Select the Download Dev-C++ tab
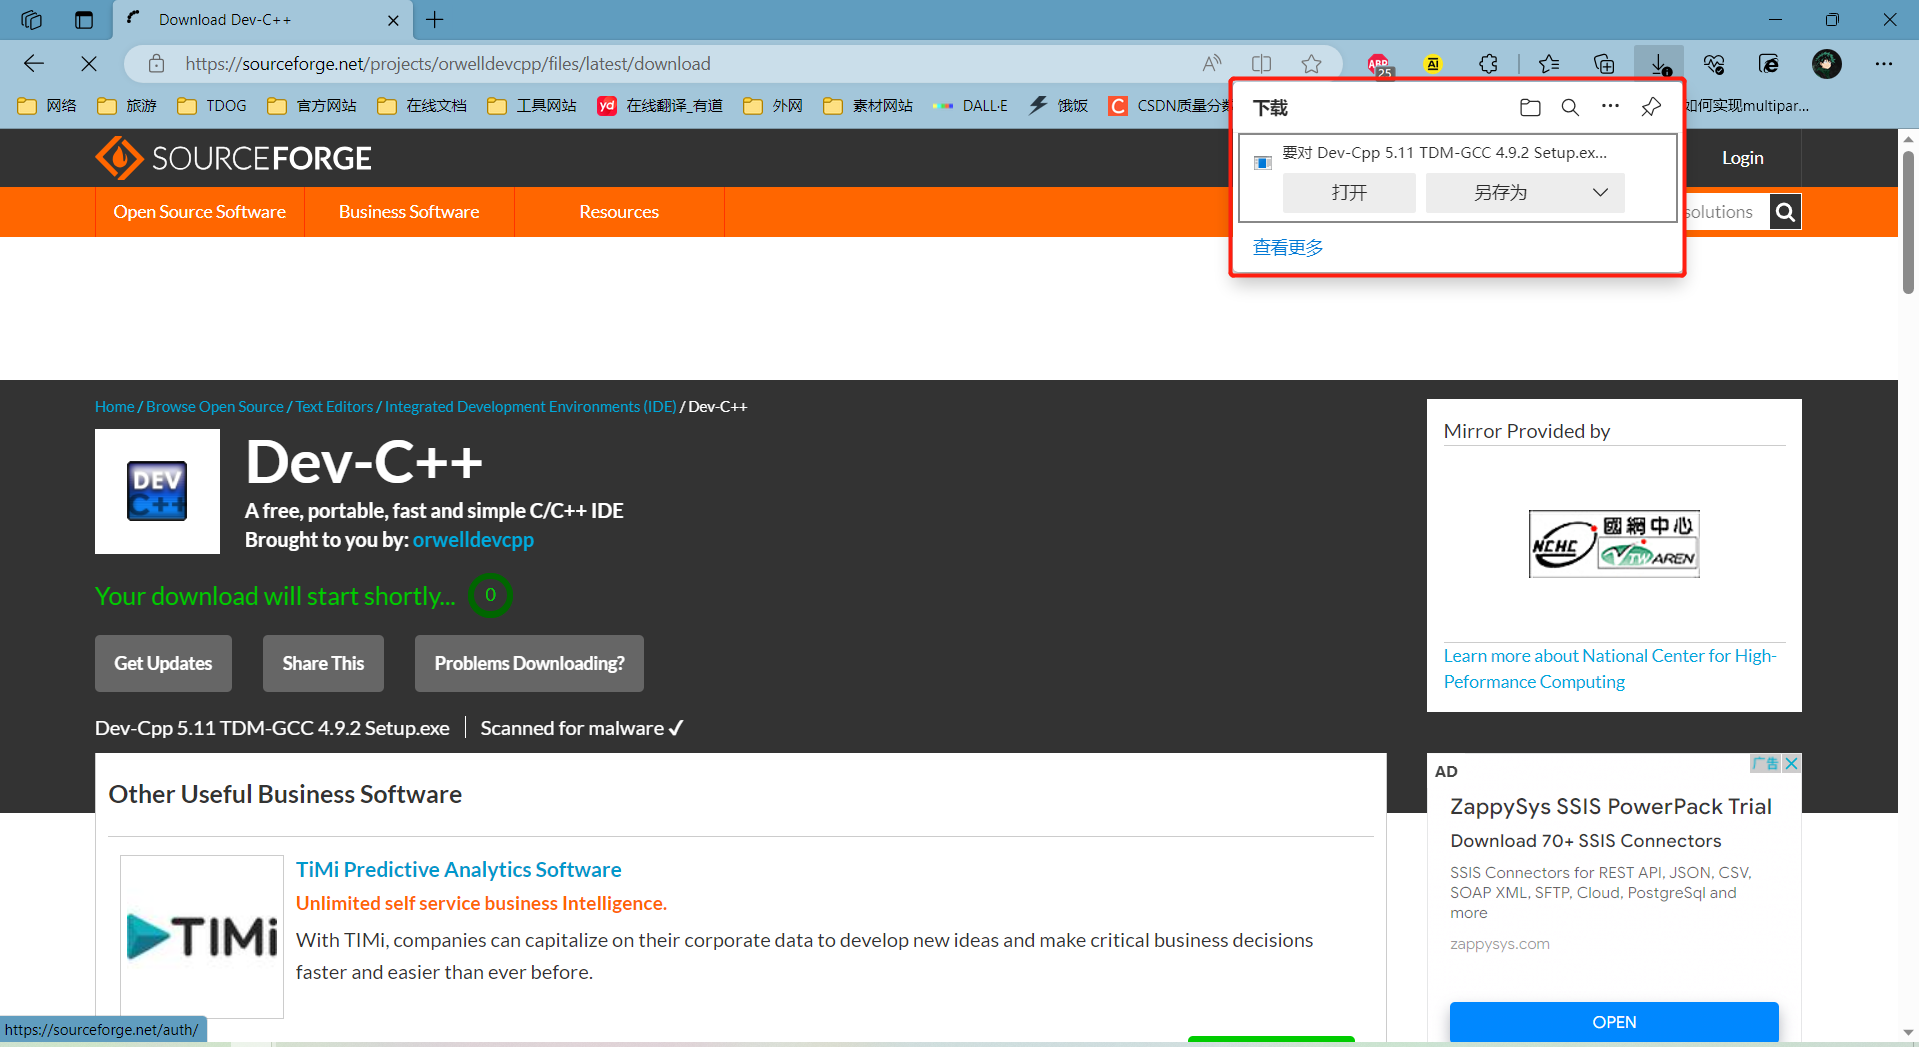Image resolution: width=1919 pixels, height=1047 pixels. (264, 20)
